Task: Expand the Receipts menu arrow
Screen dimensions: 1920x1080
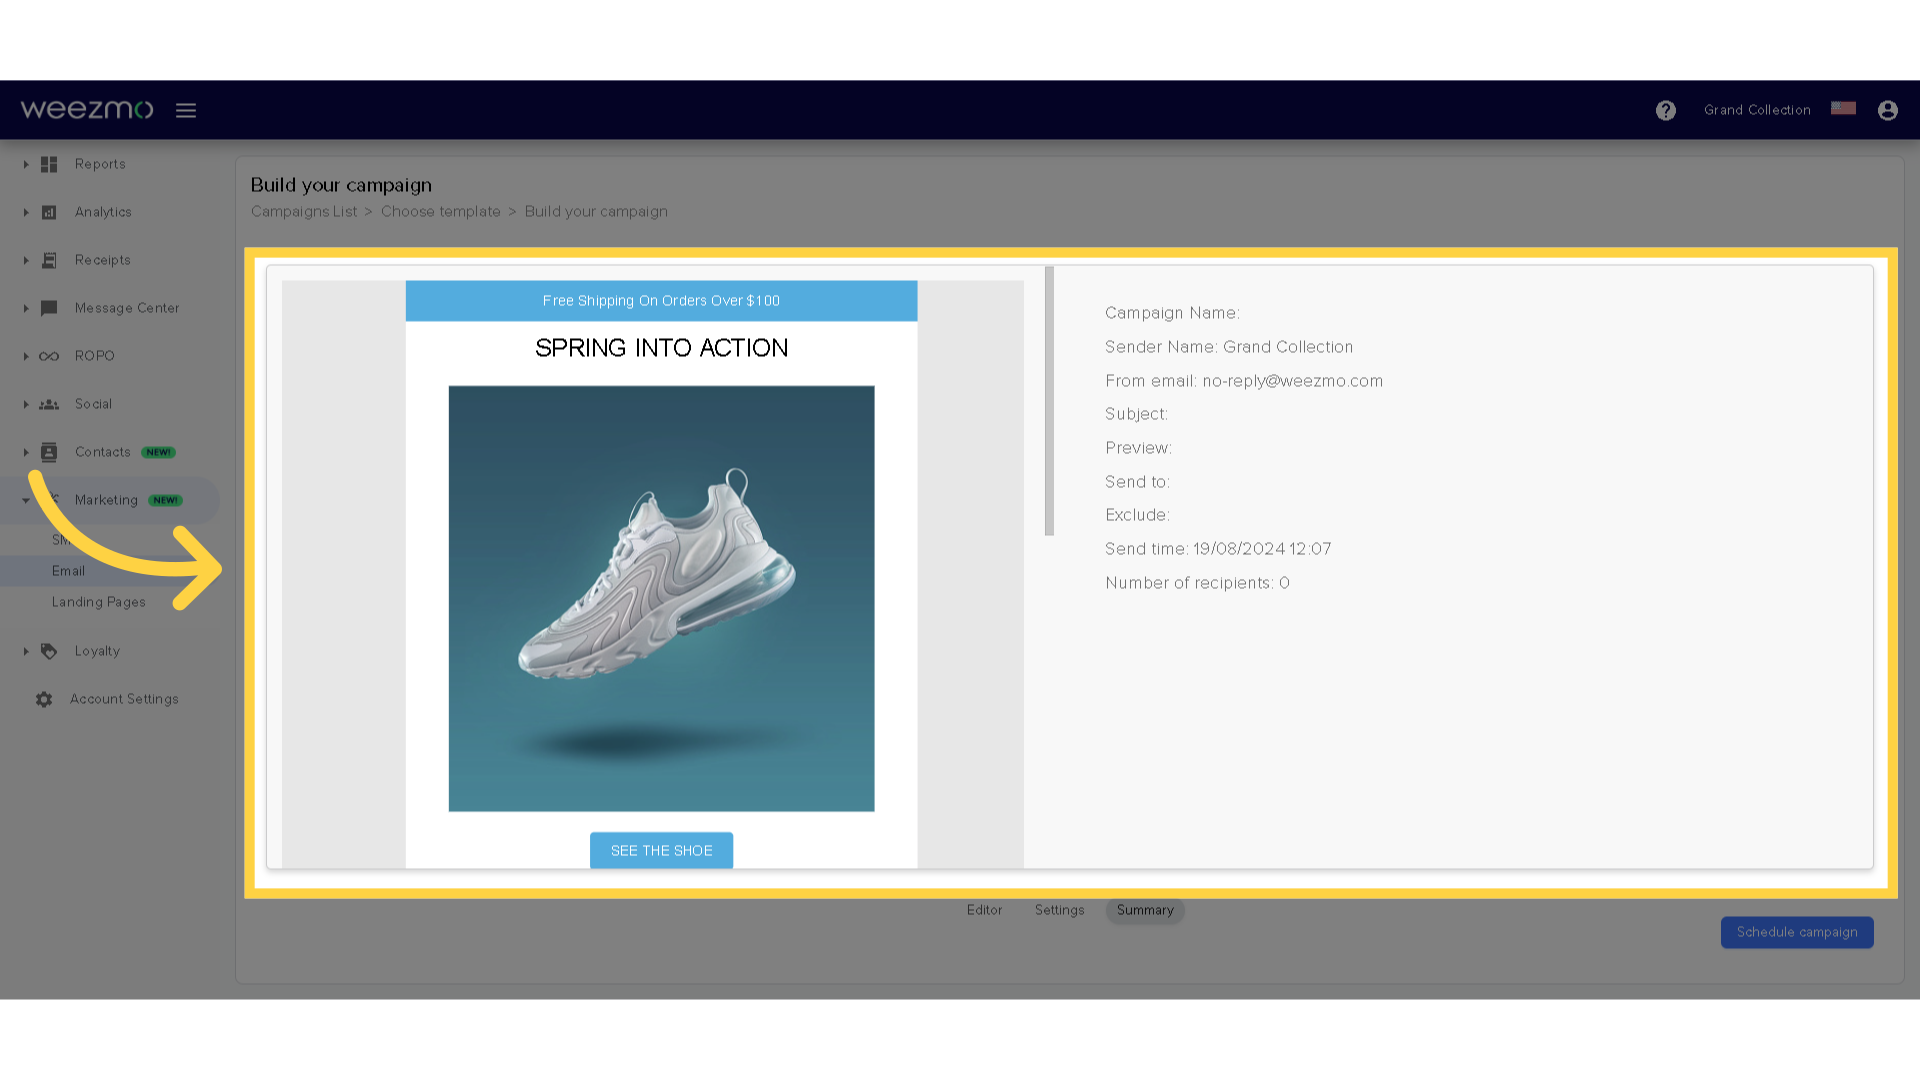Action: click(x=26, y=260)
